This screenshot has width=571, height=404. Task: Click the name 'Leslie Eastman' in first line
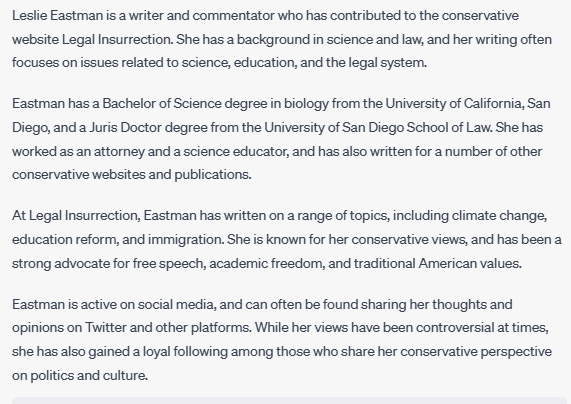(x=58, y=16)
